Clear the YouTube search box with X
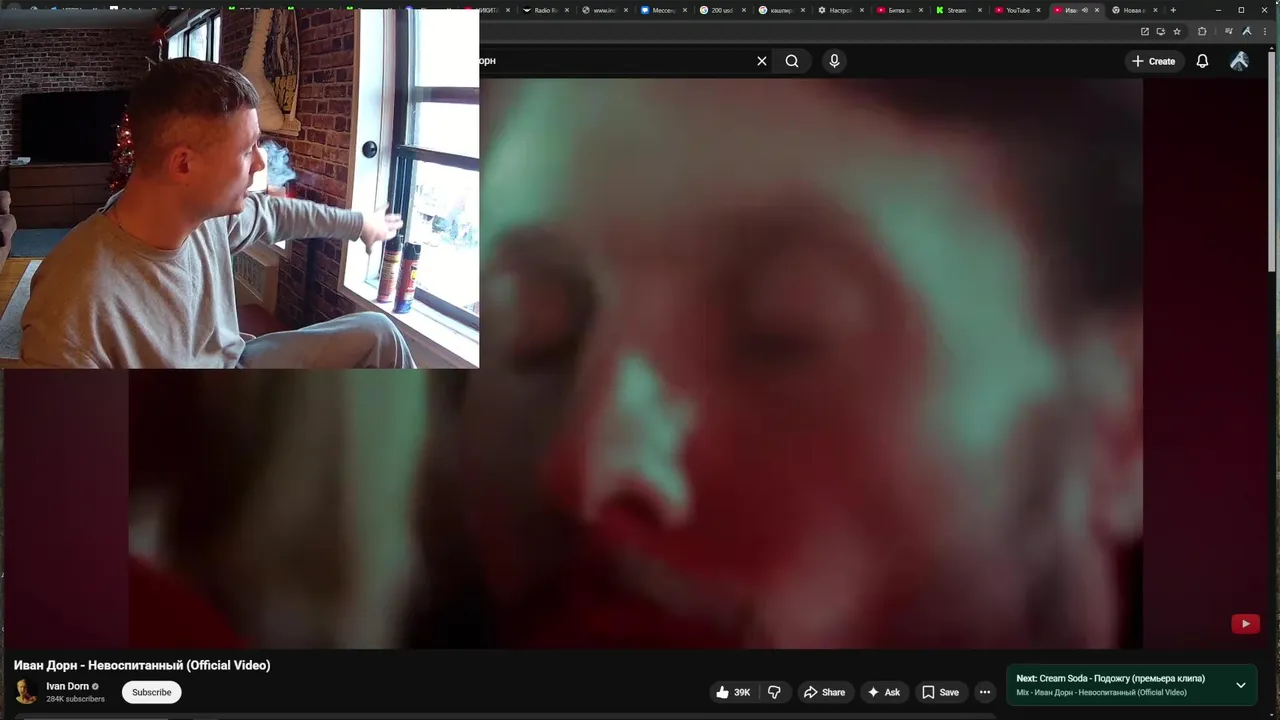Screen dimensions: 1280x720 pos(762,61)
